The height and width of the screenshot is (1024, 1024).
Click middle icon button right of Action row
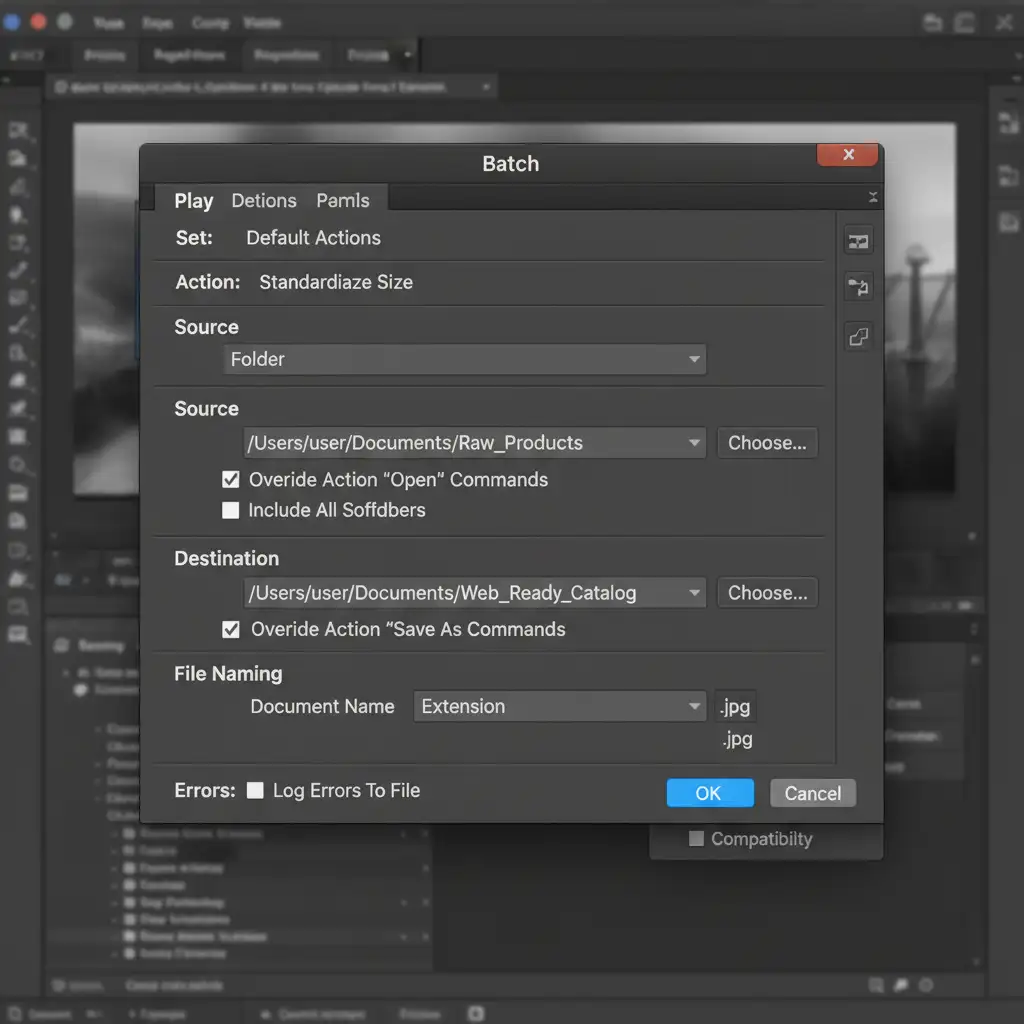858,288
